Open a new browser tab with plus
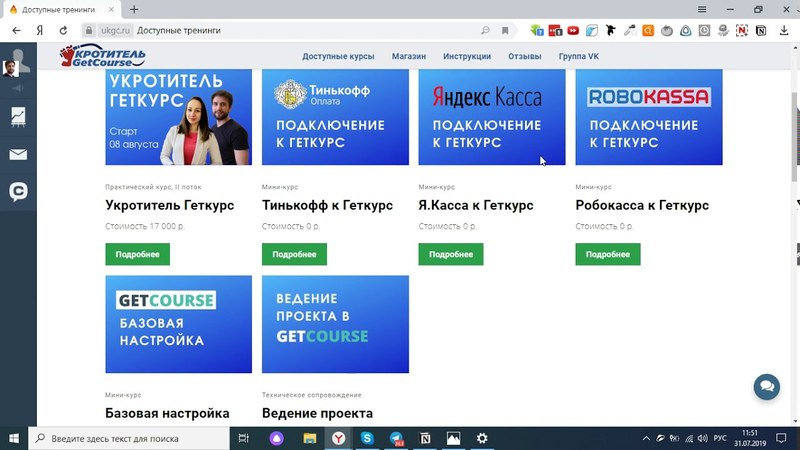The image size is (800, 450). pyautogui.click(x=134, y=9)
